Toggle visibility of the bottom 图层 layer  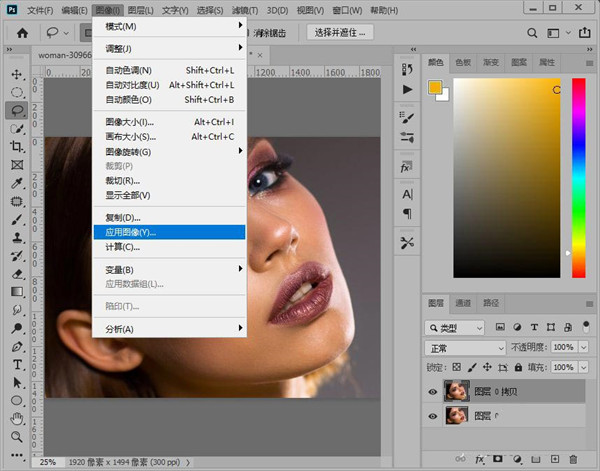click(433, 417)
